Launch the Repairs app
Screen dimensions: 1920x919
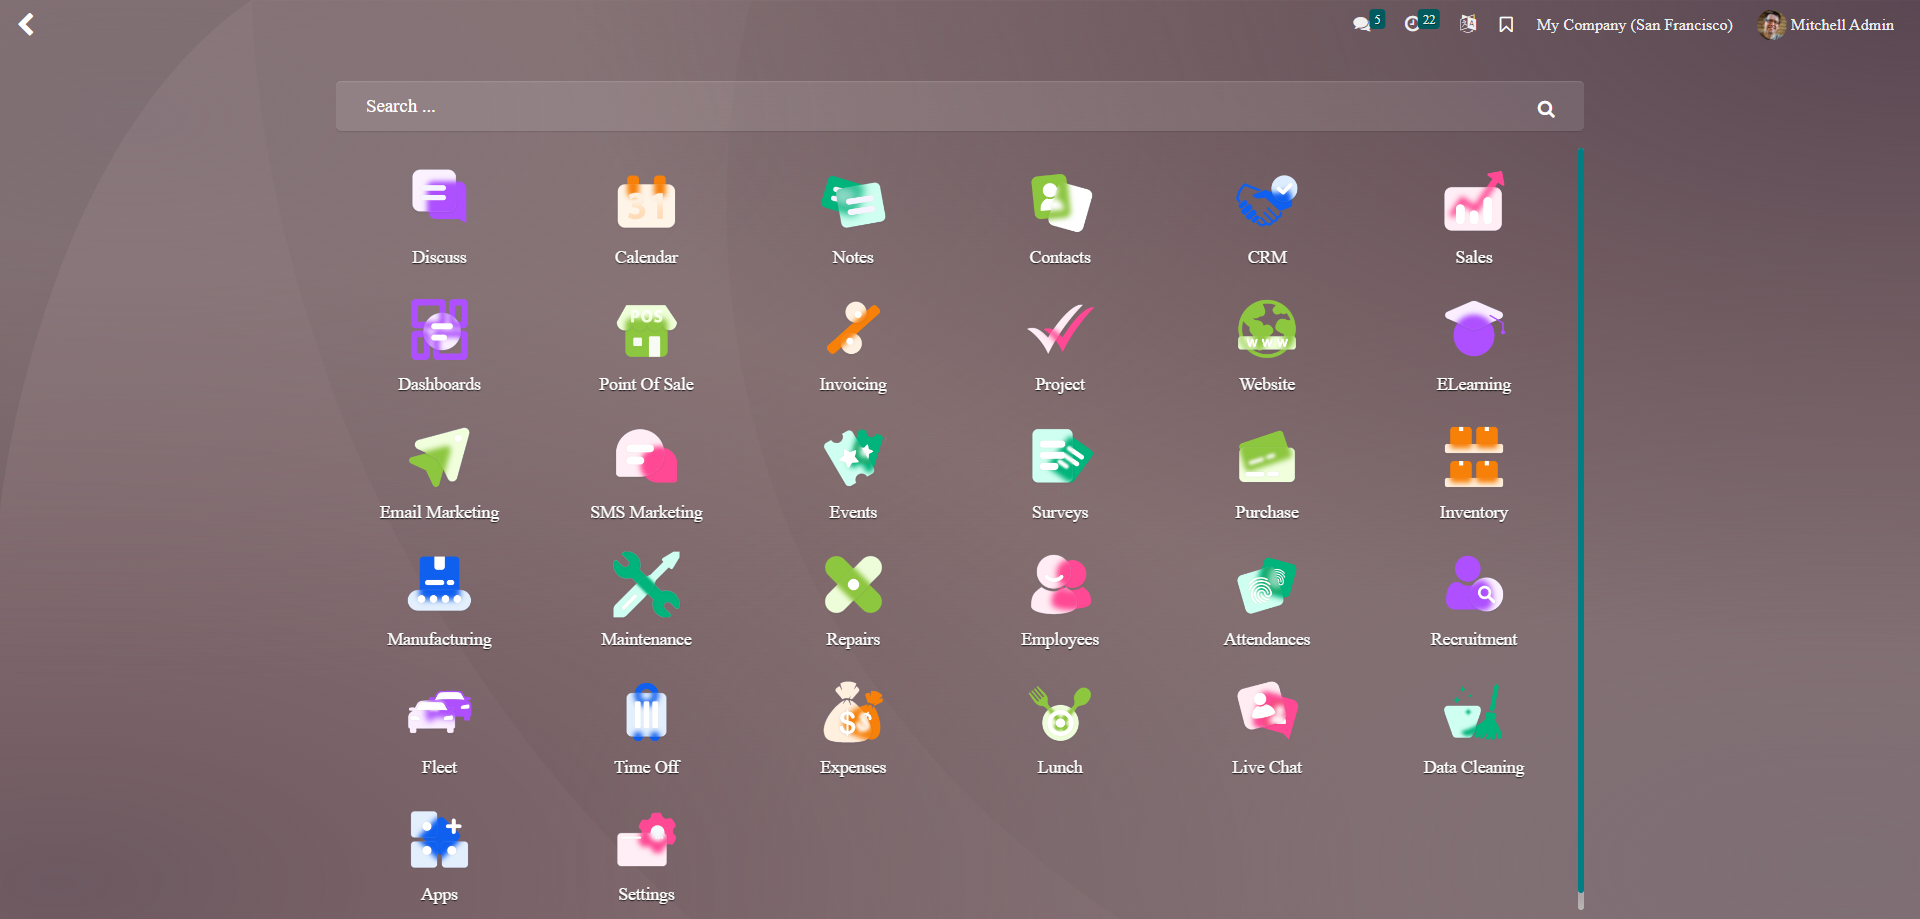pyautogui.click(x=853, y=599)
